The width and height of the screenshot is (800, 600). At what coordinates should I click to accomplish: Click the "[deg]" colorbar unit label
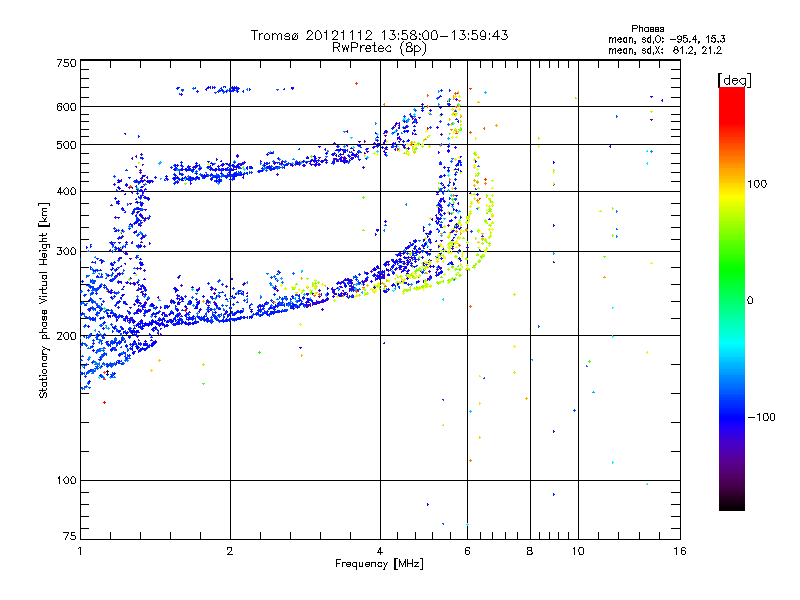point(734,80)
